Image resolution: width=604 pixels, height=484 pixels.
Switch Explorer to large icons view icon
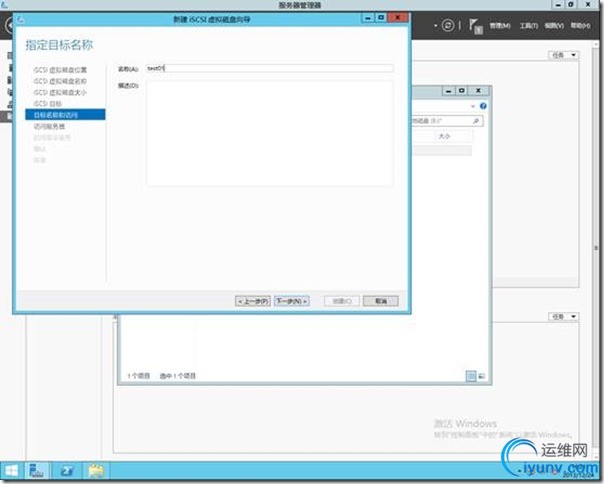pyautogui.click(x=482, y=376)
